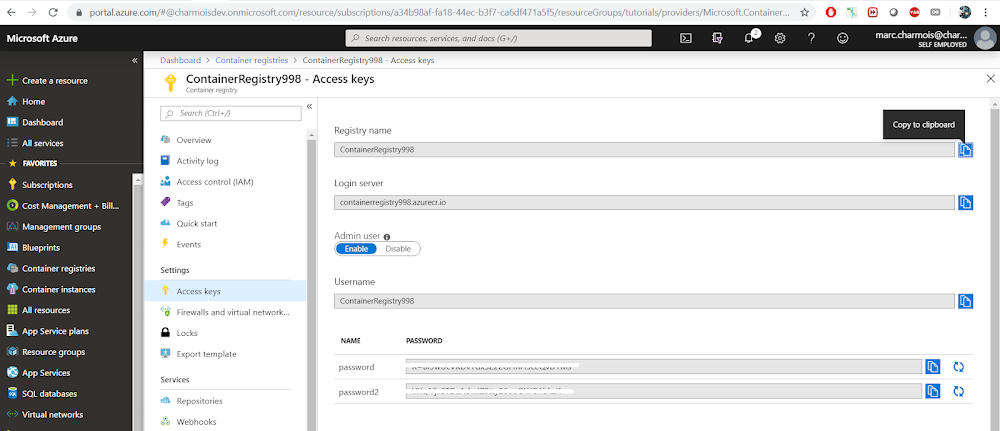1000x431 pixels.
Task: Go back in the browser
Action: [x=11, y=12]
